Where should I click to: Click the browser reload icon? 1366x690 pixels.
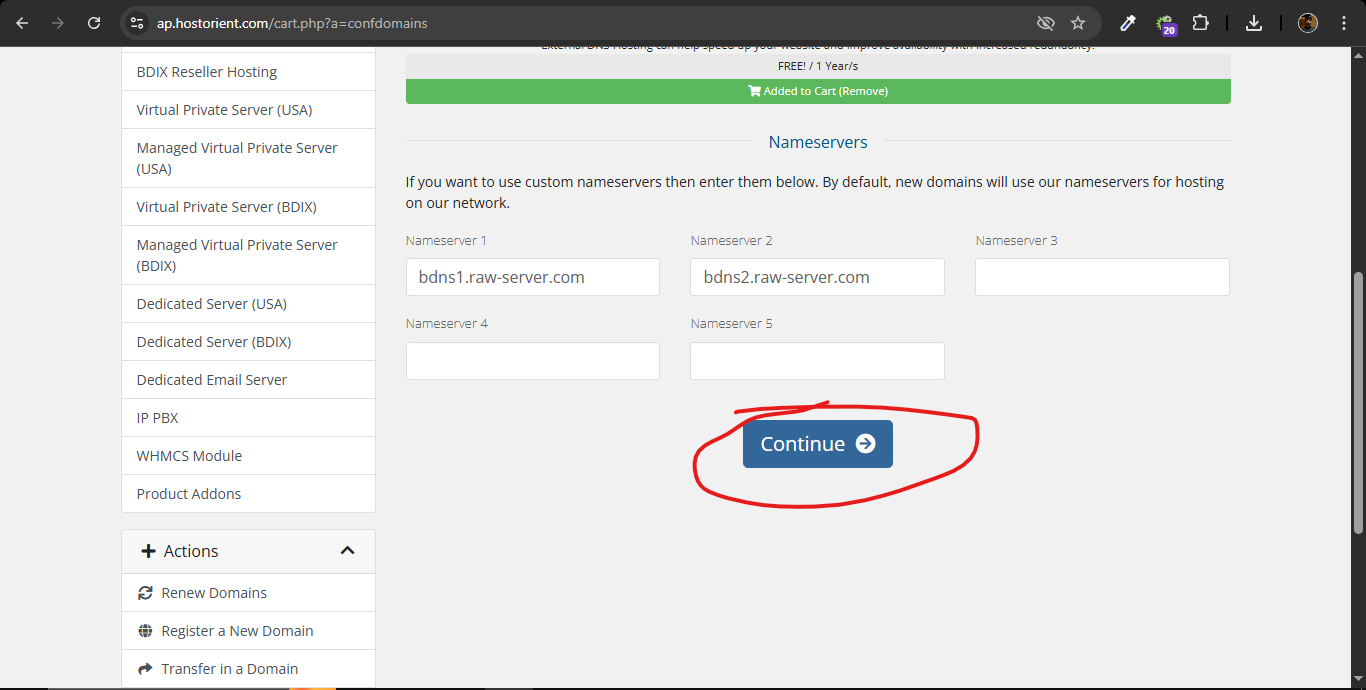(x=94, y=23)
